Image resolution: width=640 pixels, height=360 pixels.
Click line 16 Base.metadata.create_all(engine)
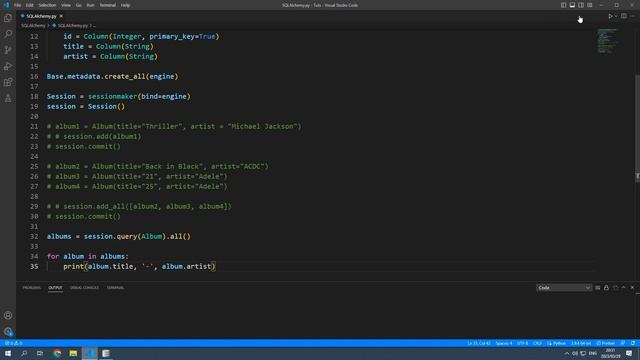[x=112, y=76]
